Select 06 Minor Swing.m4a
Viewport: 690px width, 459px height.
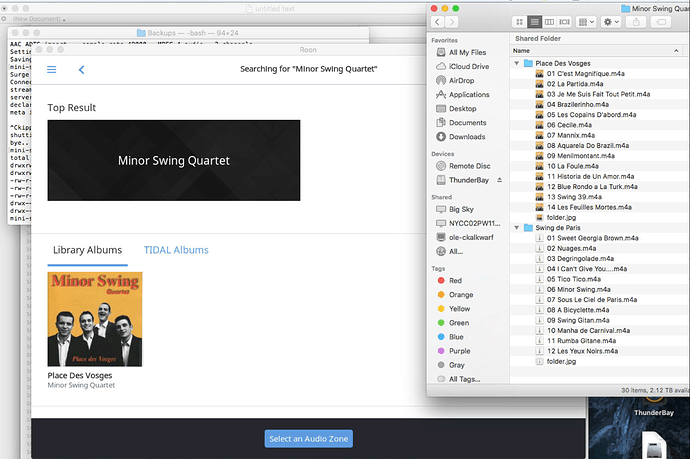tap(600, 289)
